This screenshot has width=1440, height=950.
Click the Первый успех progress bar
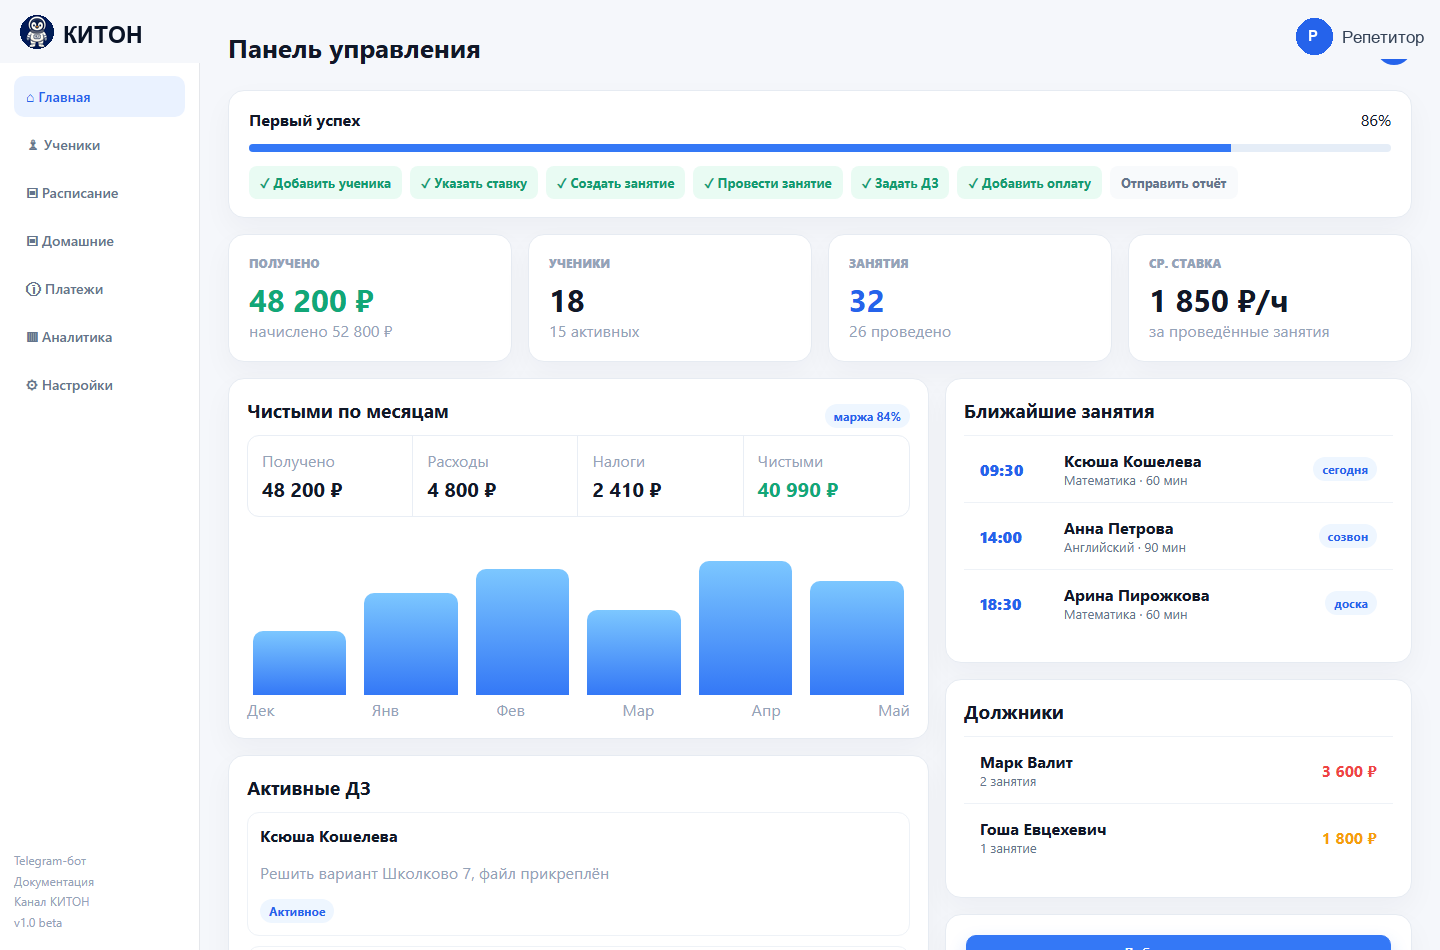820,148
